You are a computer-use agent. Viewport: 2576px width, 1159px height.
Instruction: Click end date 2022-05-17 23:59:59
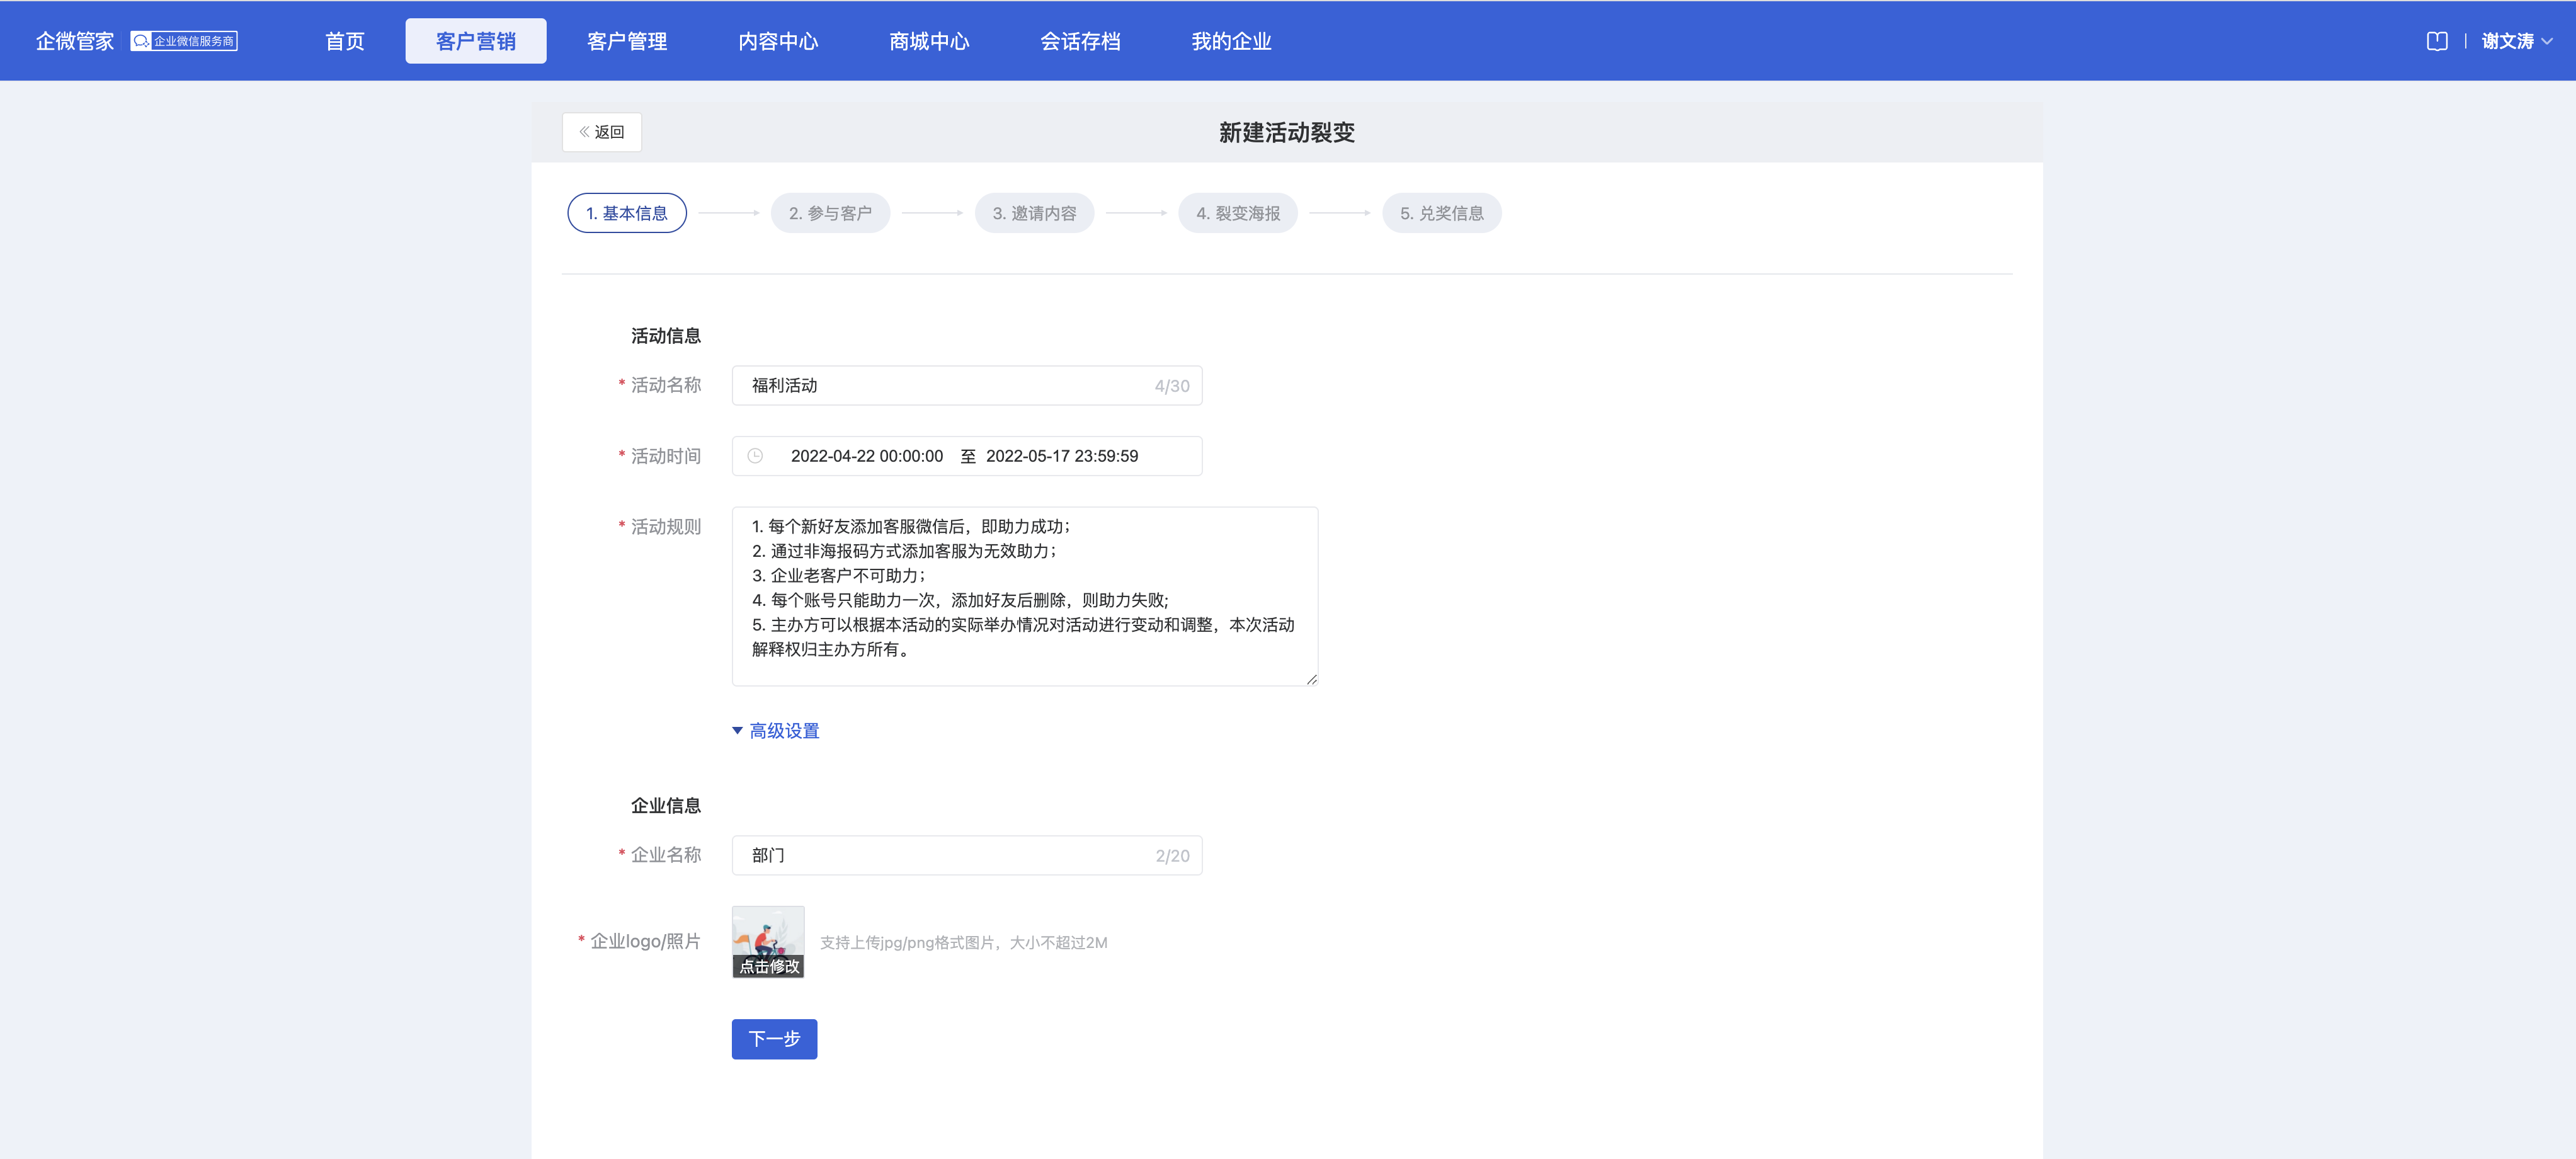[x=1062, y=456]
